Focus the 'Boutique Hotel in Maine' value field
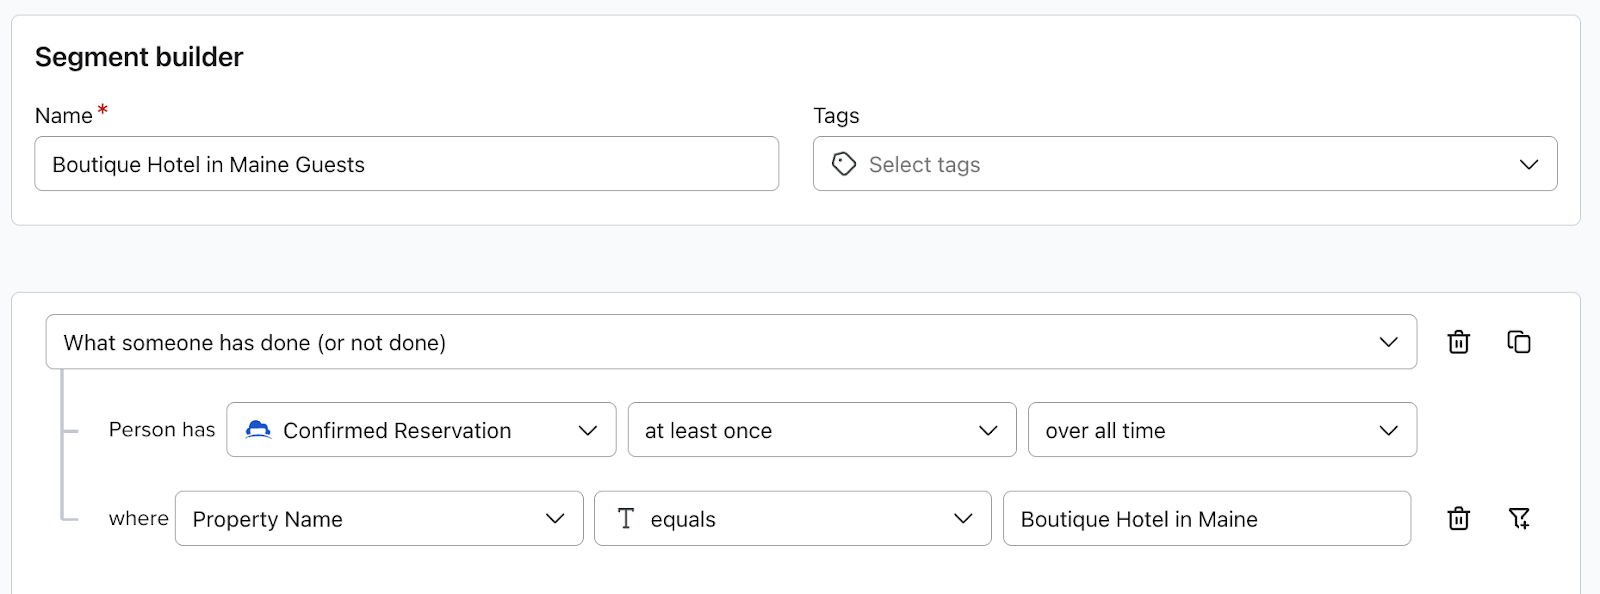Image resolution: width=1600 pixels, height=594 pixels. click(1206, 518)
